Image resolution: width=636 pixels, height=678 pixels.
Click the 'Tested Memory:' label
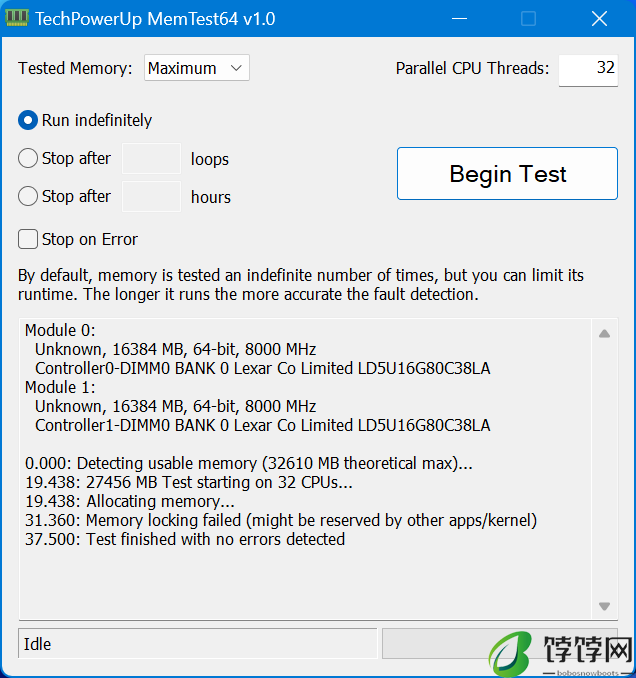pos(75,68)
